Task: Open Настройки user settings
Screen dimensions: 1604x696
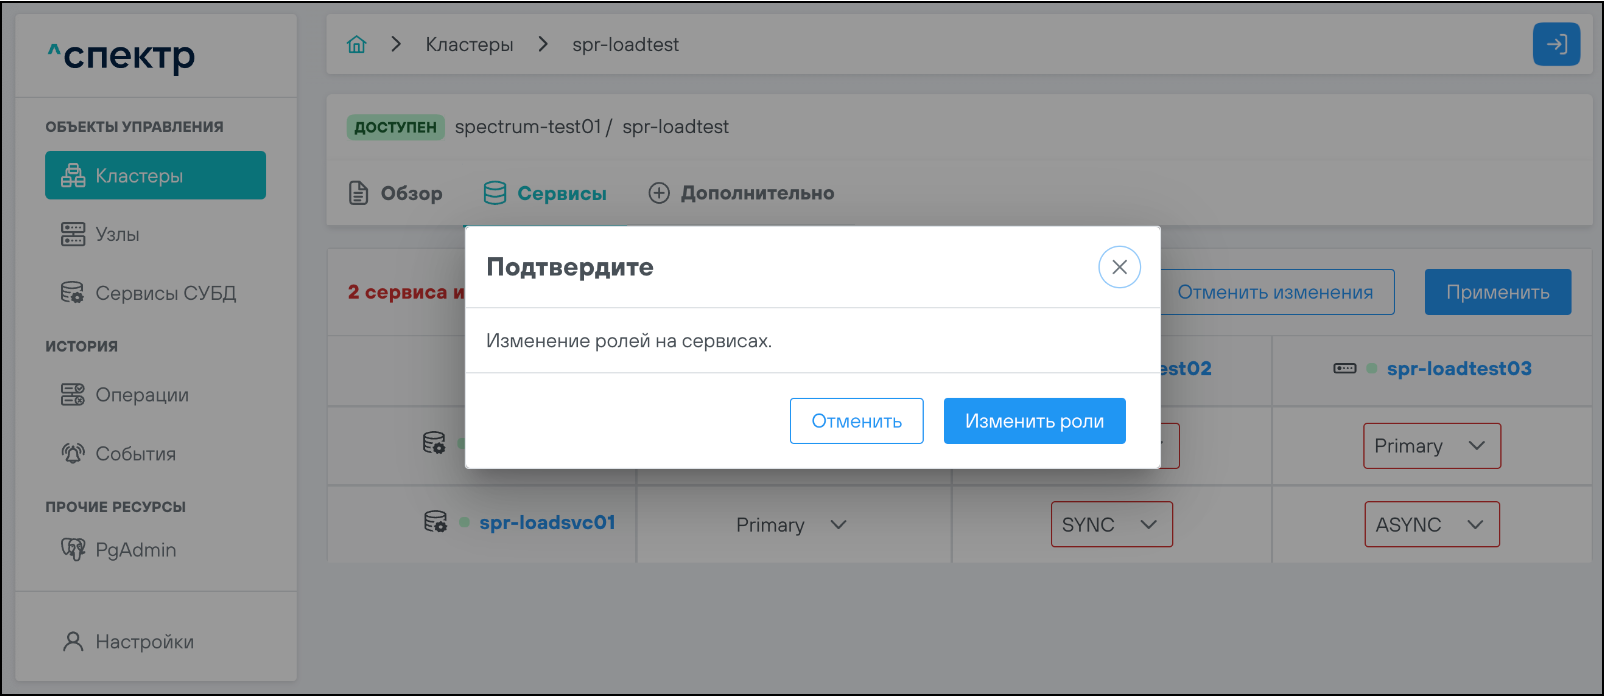Action: pos(128,642)
